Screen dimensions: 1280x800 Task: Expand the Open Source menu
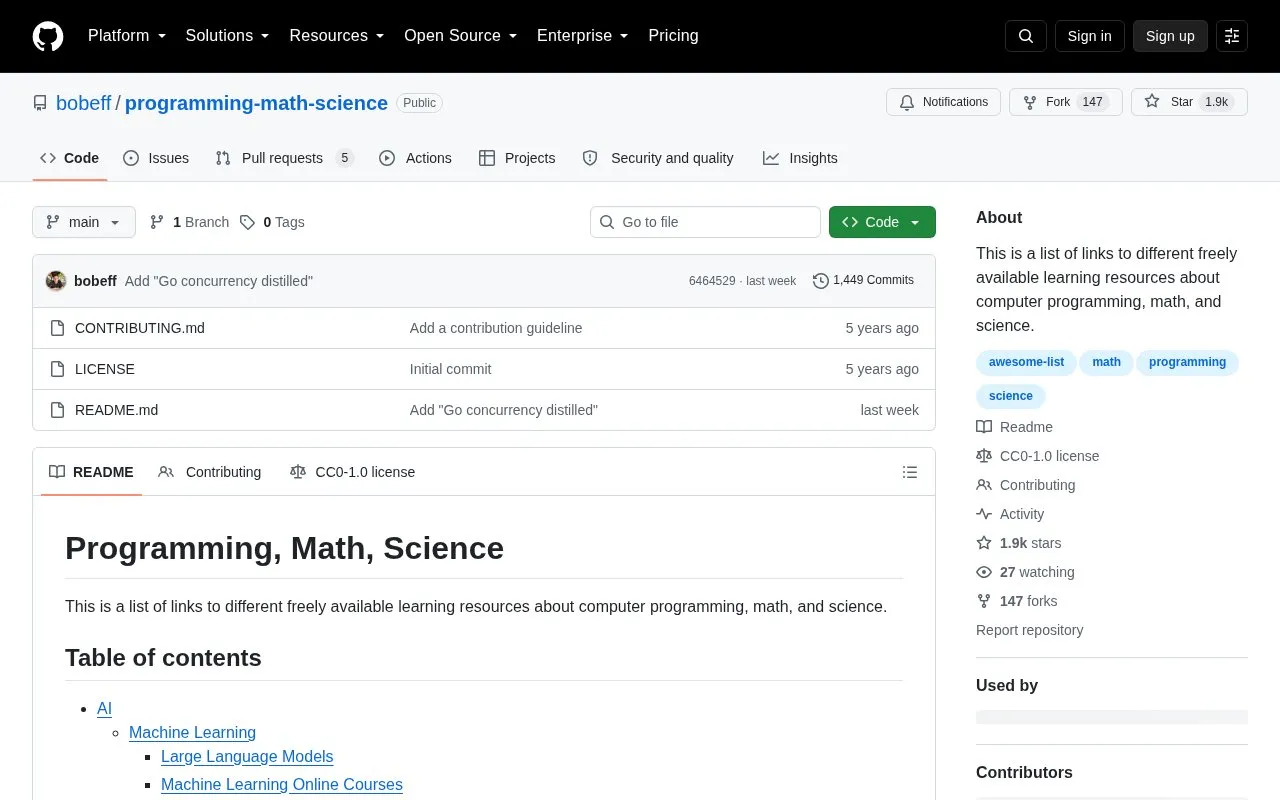460,36
